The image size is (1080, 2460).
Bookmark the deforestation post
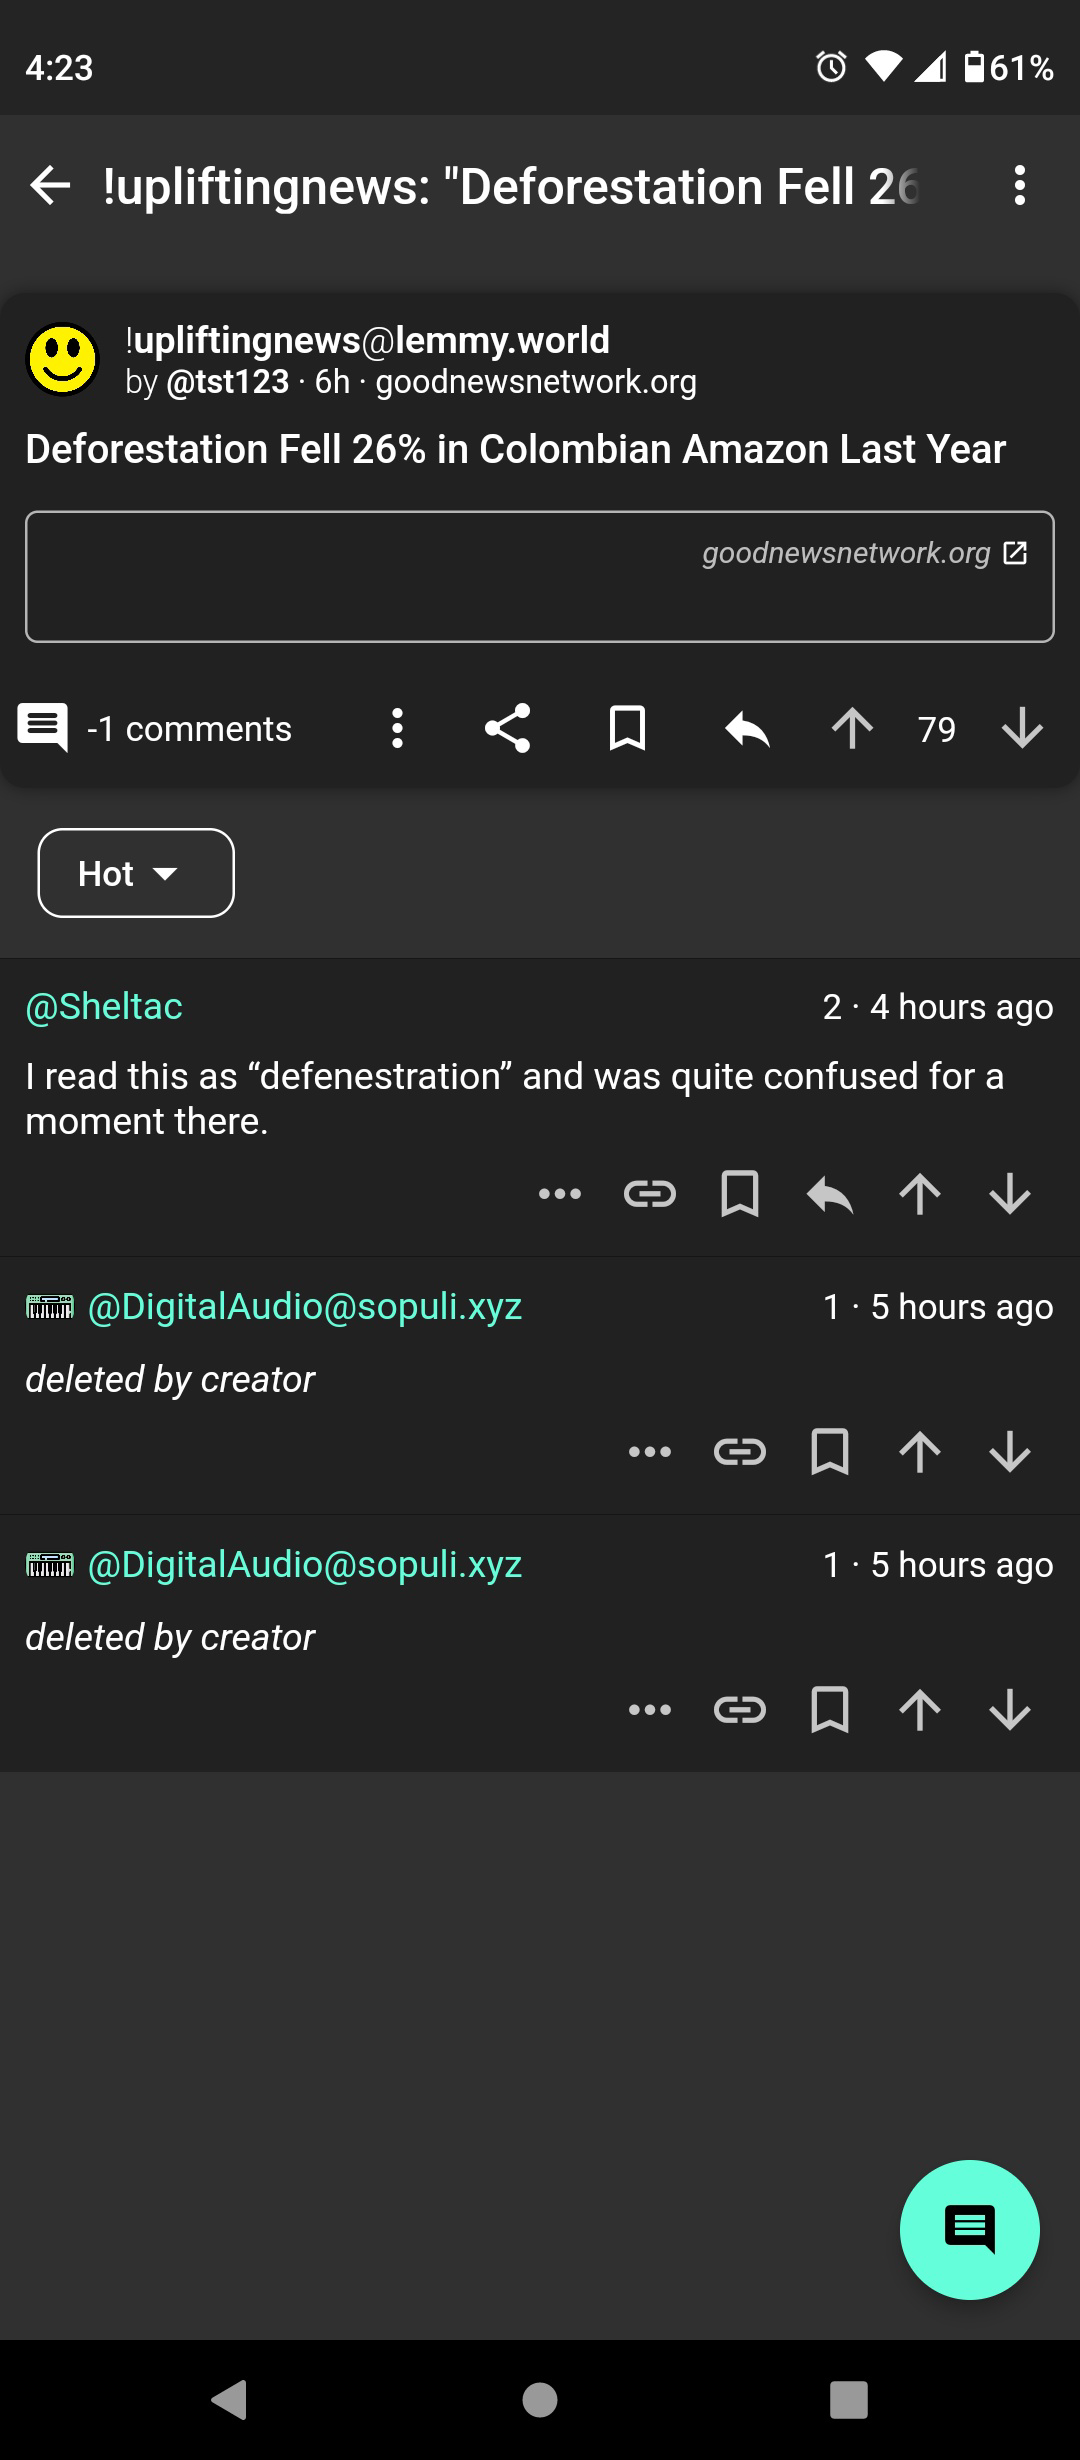coord(627,729)
